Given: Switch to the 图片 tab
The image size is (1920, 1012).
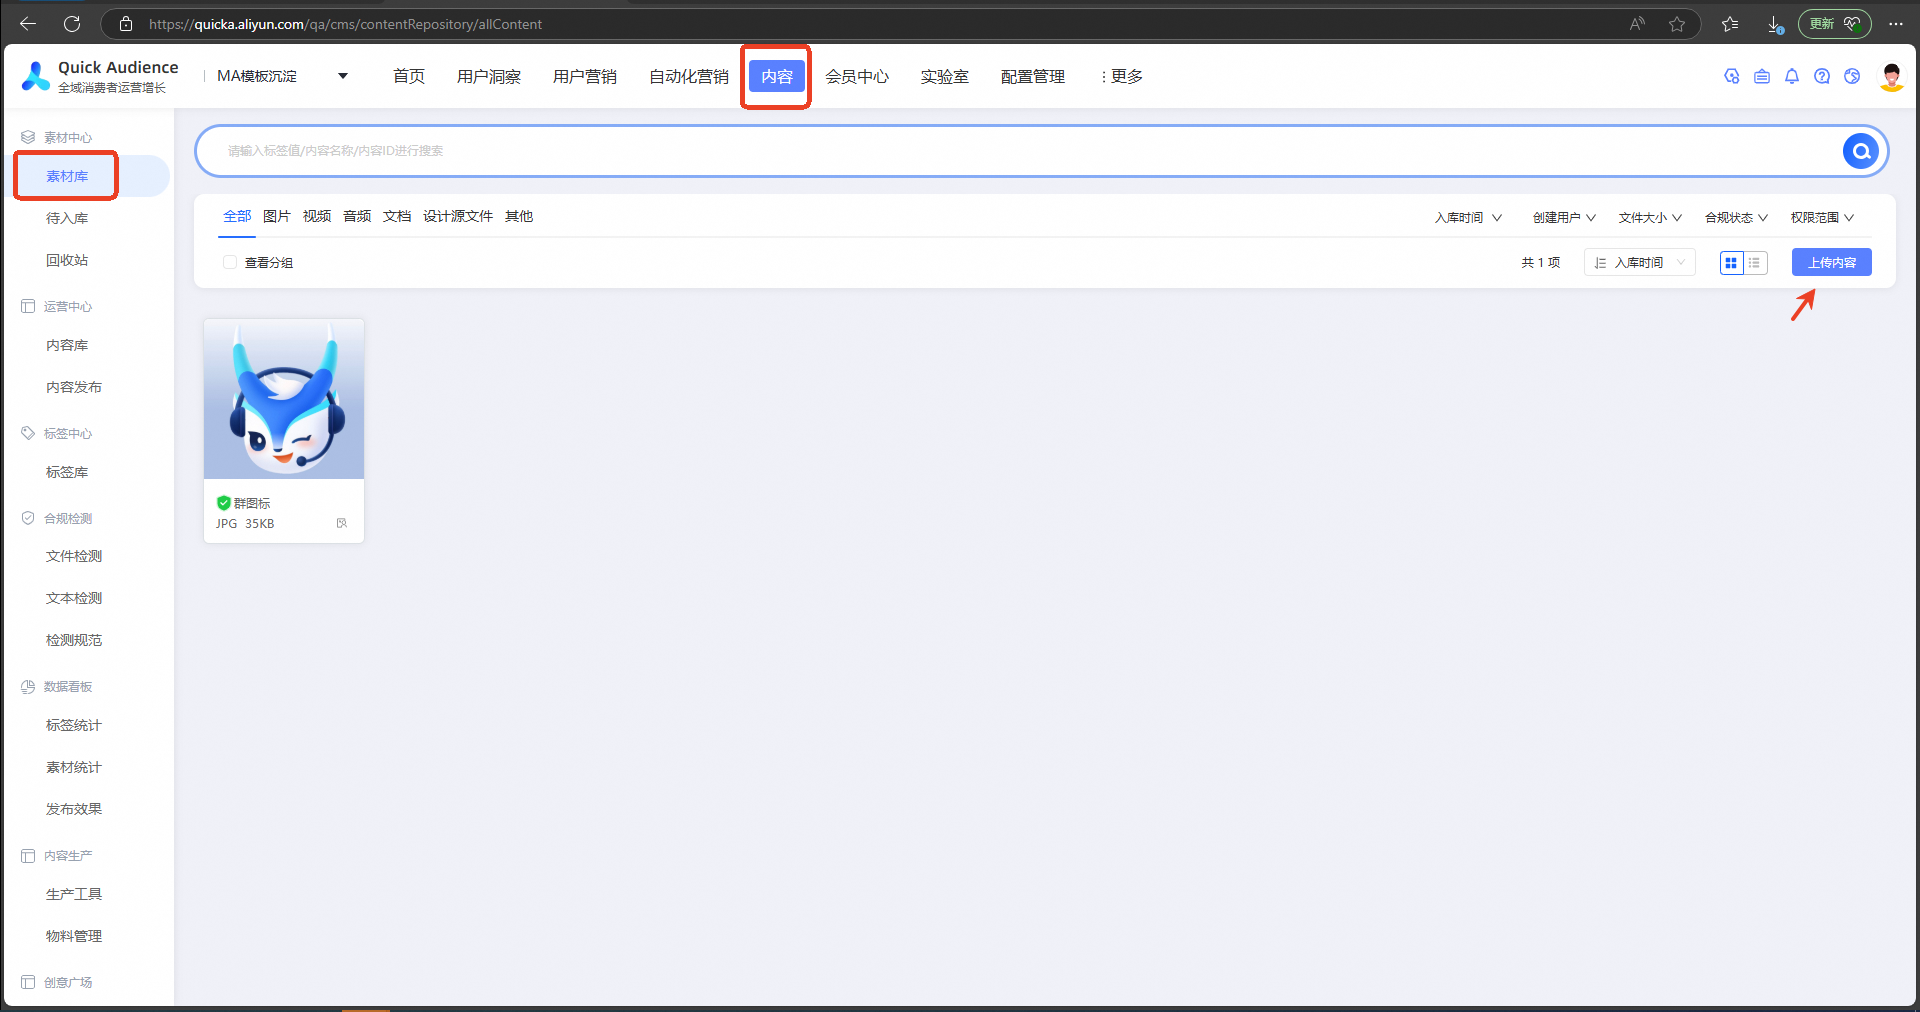Looking at the screenshot, I should point(277,216).
